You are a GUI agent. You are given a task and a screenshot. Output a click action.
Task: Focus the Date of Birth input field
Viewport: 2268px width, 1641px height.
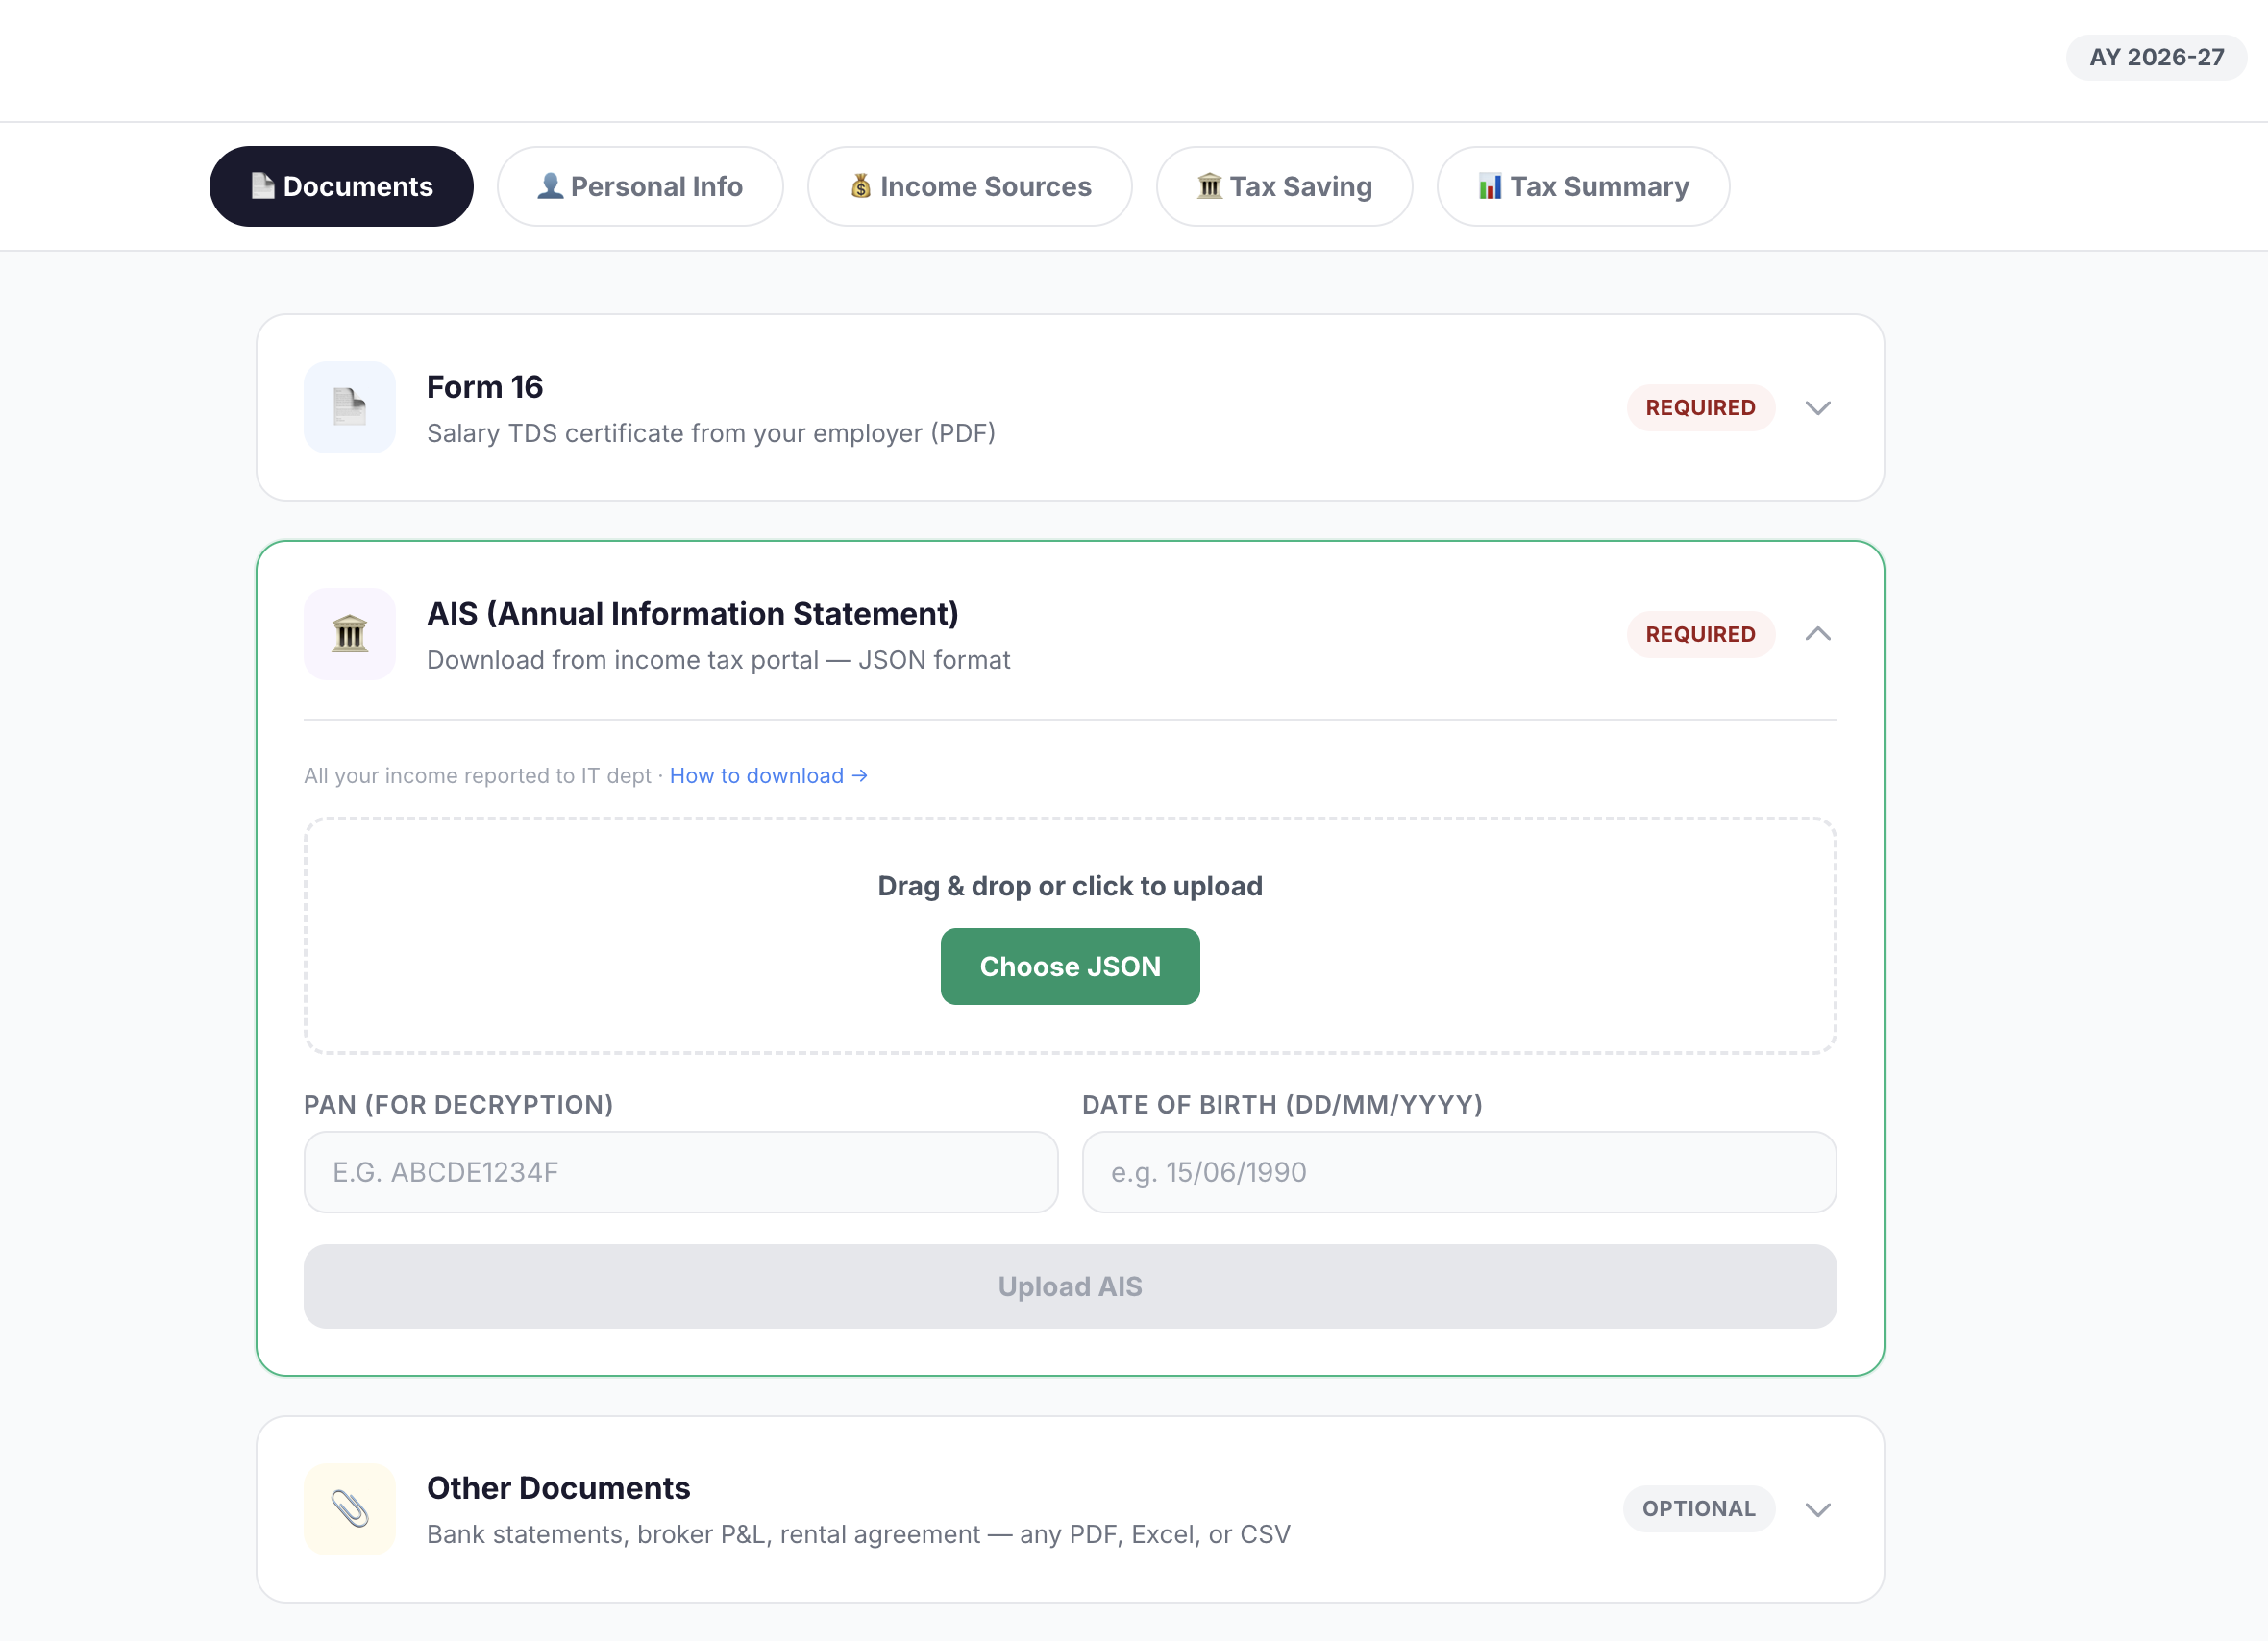point(1459,1172)
